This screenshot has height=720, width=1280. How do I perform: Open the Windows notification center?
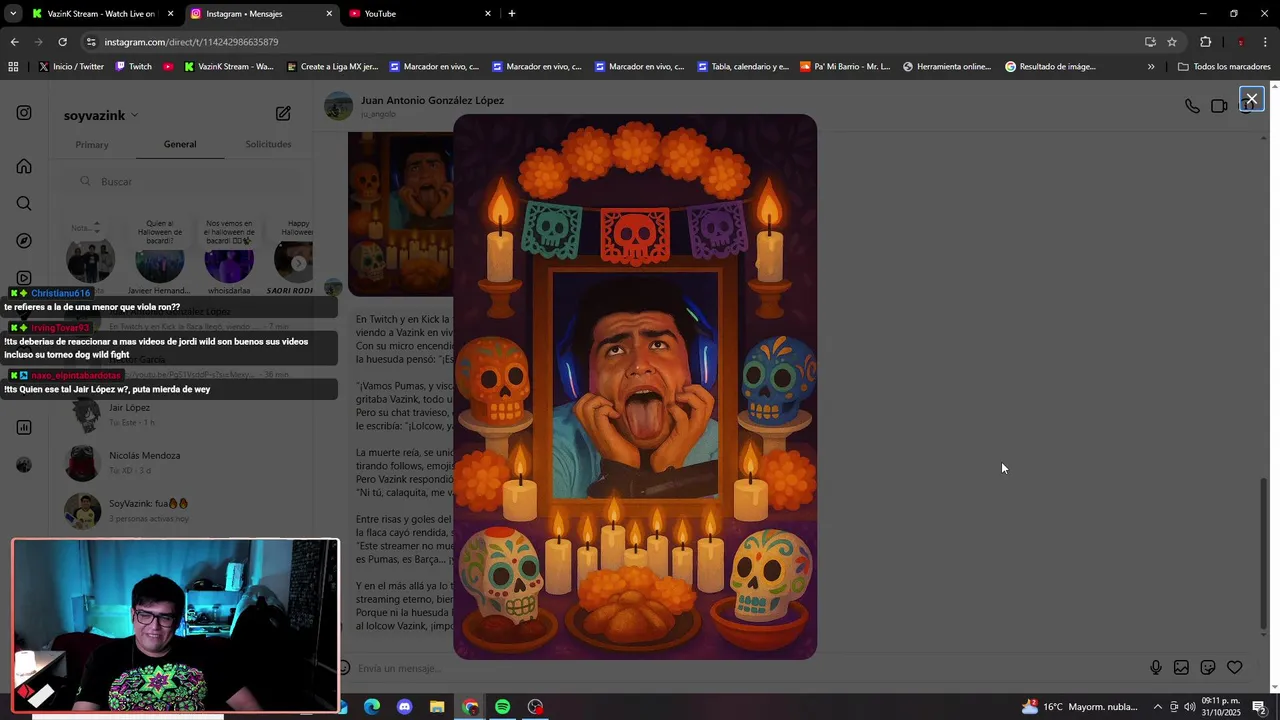tap(1259, 707)
